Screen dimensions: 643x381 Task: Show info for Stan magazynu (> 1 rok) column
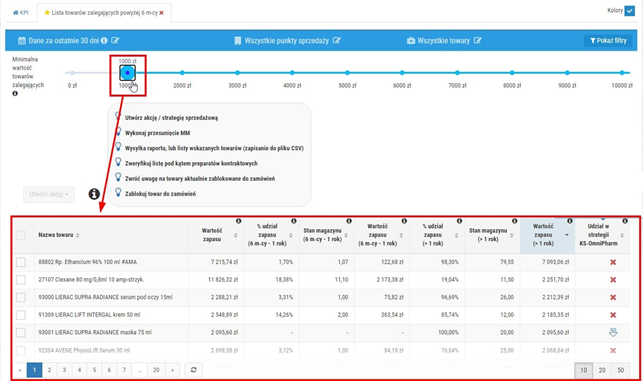click(x=514, y=221)
